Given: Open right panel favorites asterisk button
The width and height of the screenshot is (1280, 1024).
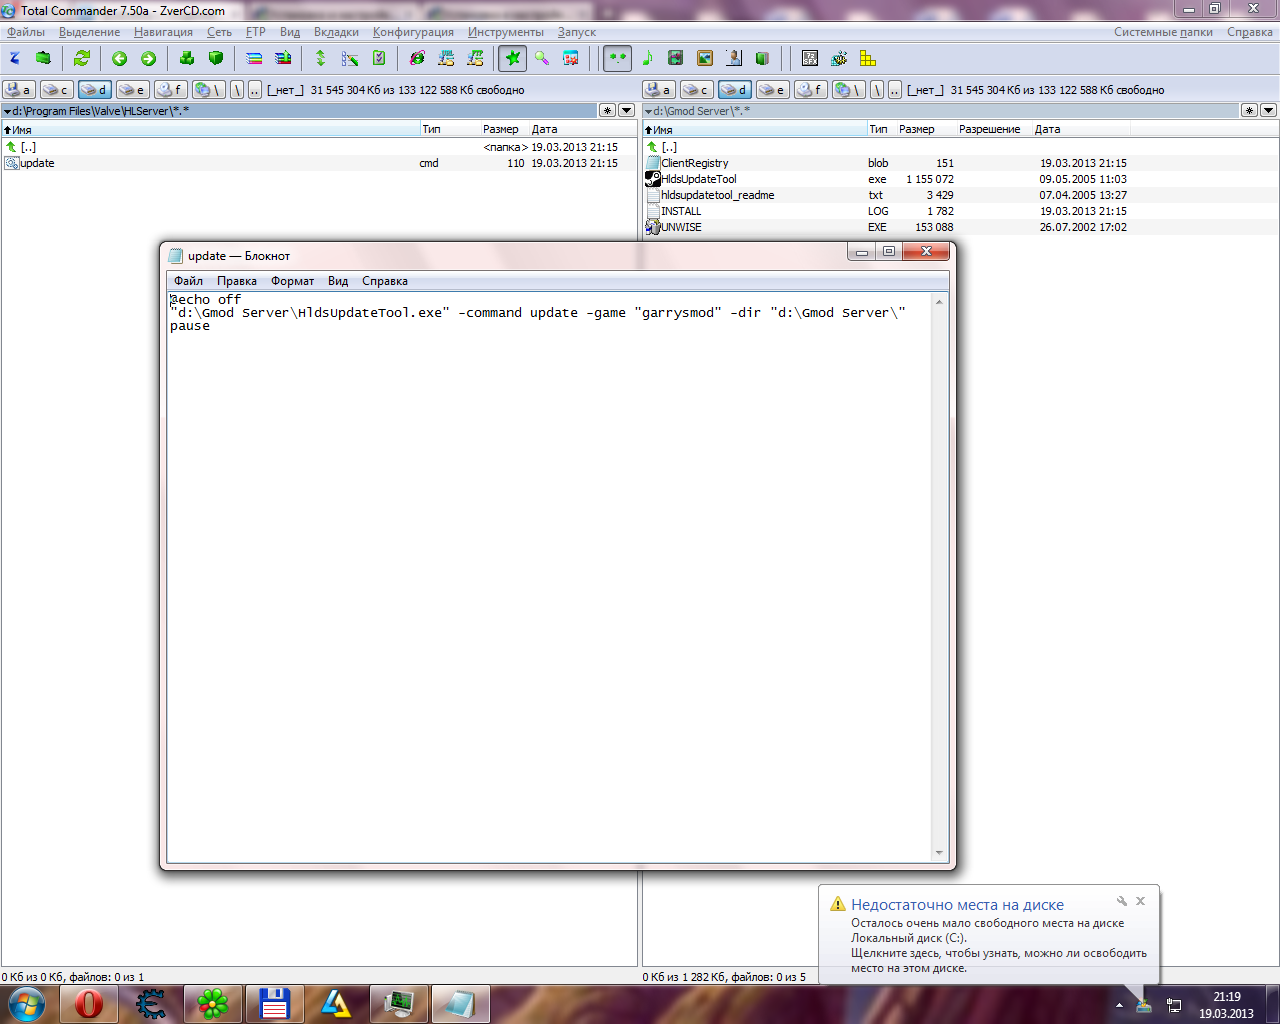Looking at the screenshot, I should pos(1249,111).
